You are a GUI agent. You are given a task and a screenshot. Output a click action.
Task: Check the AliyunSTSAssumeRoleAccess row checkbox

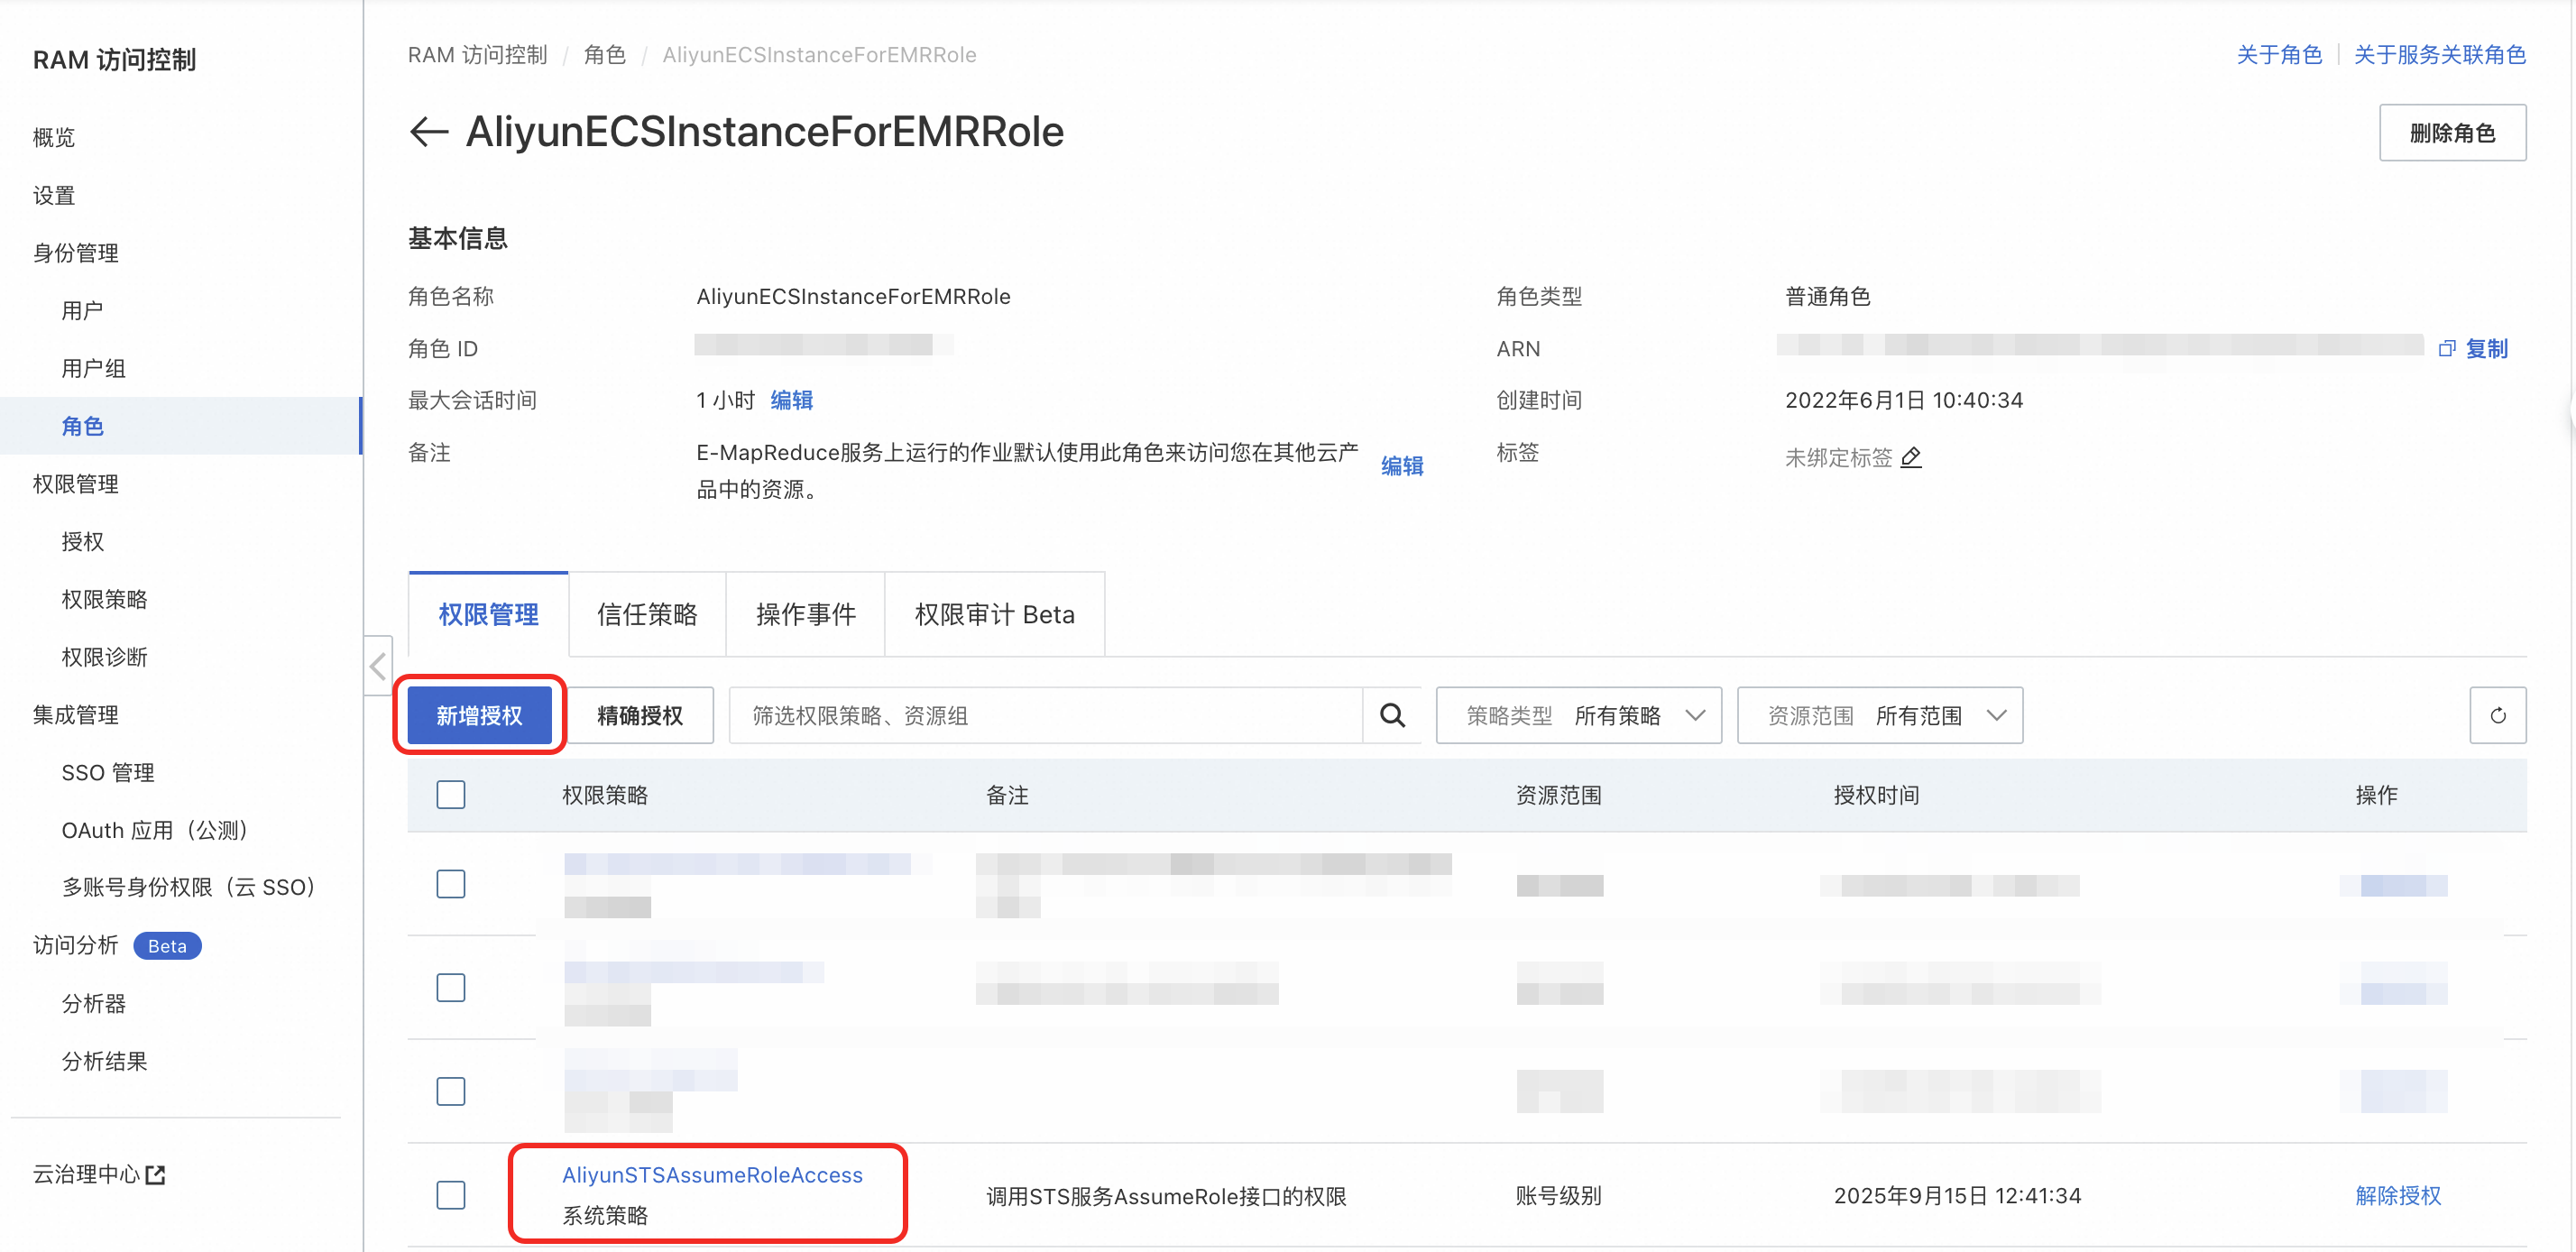coord(451,1195)
